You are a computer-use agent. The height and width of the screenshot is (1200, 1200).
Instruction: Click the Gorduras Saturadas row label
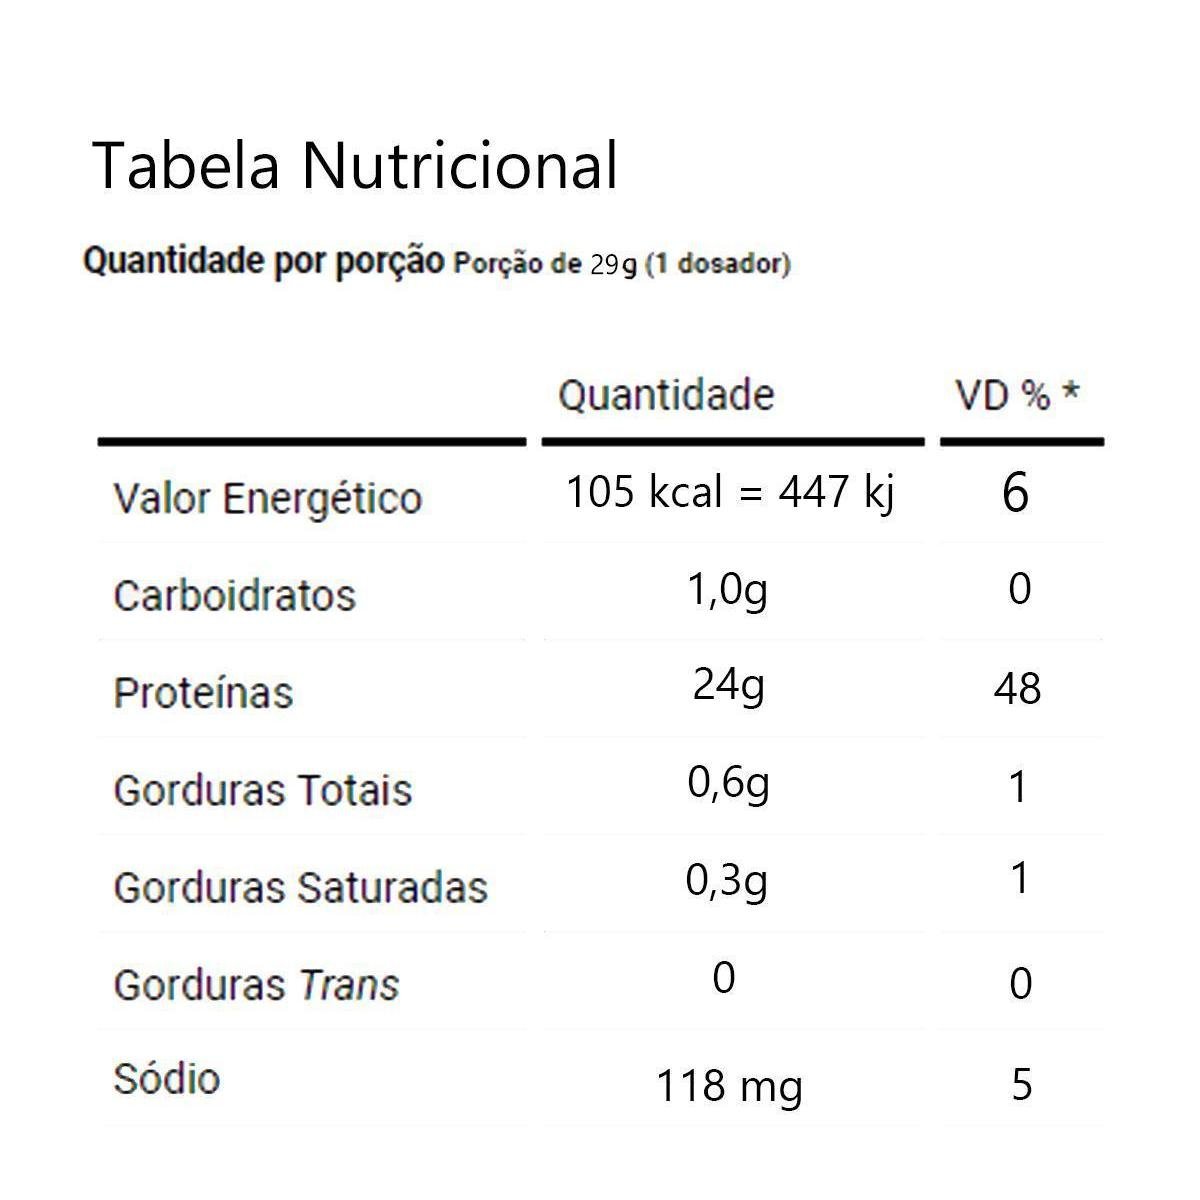[x=300, y=887]
